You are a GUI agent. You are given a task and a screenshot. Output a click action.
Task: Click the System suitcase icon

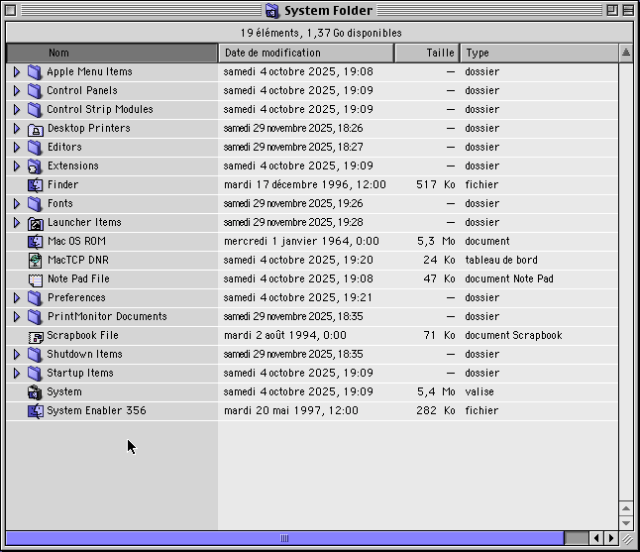[35, 392]
